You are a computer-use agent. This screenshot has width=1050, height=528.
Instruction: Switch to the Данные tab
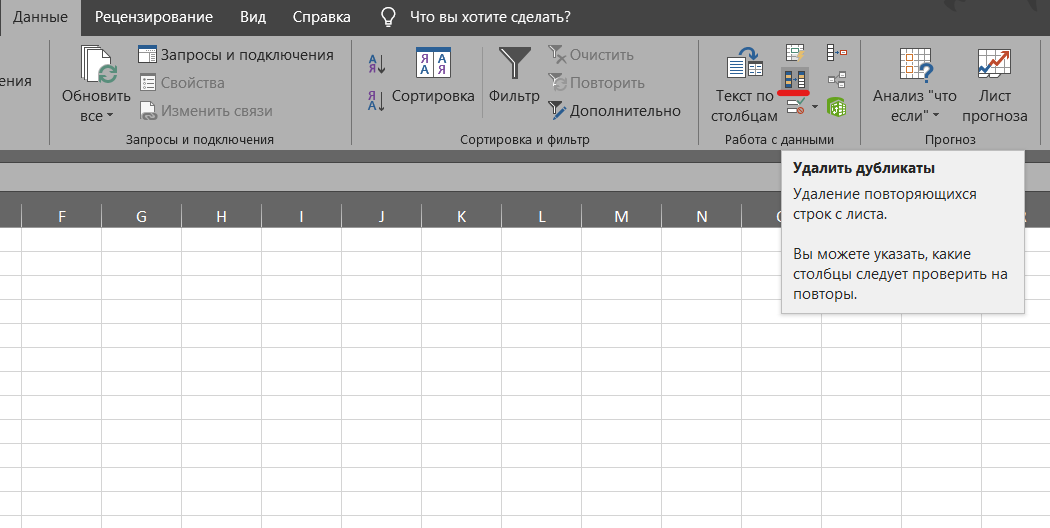40,17
